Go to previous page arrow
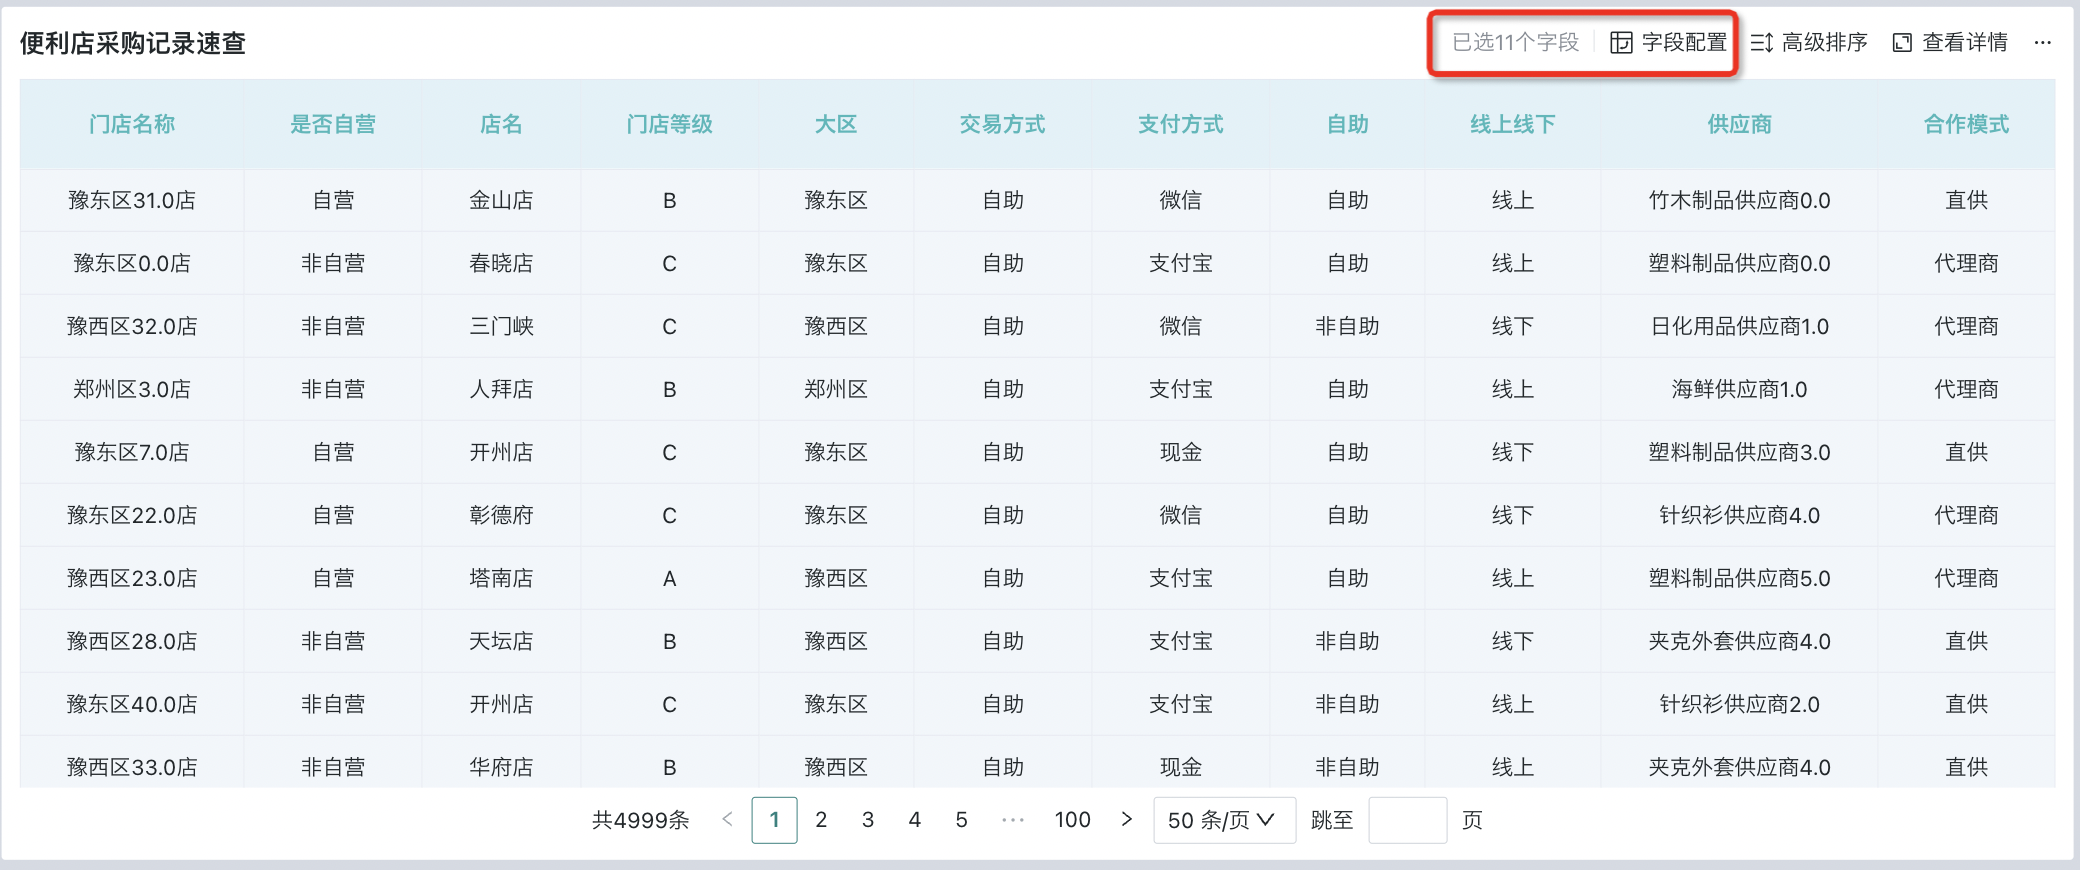 [727, 819]
